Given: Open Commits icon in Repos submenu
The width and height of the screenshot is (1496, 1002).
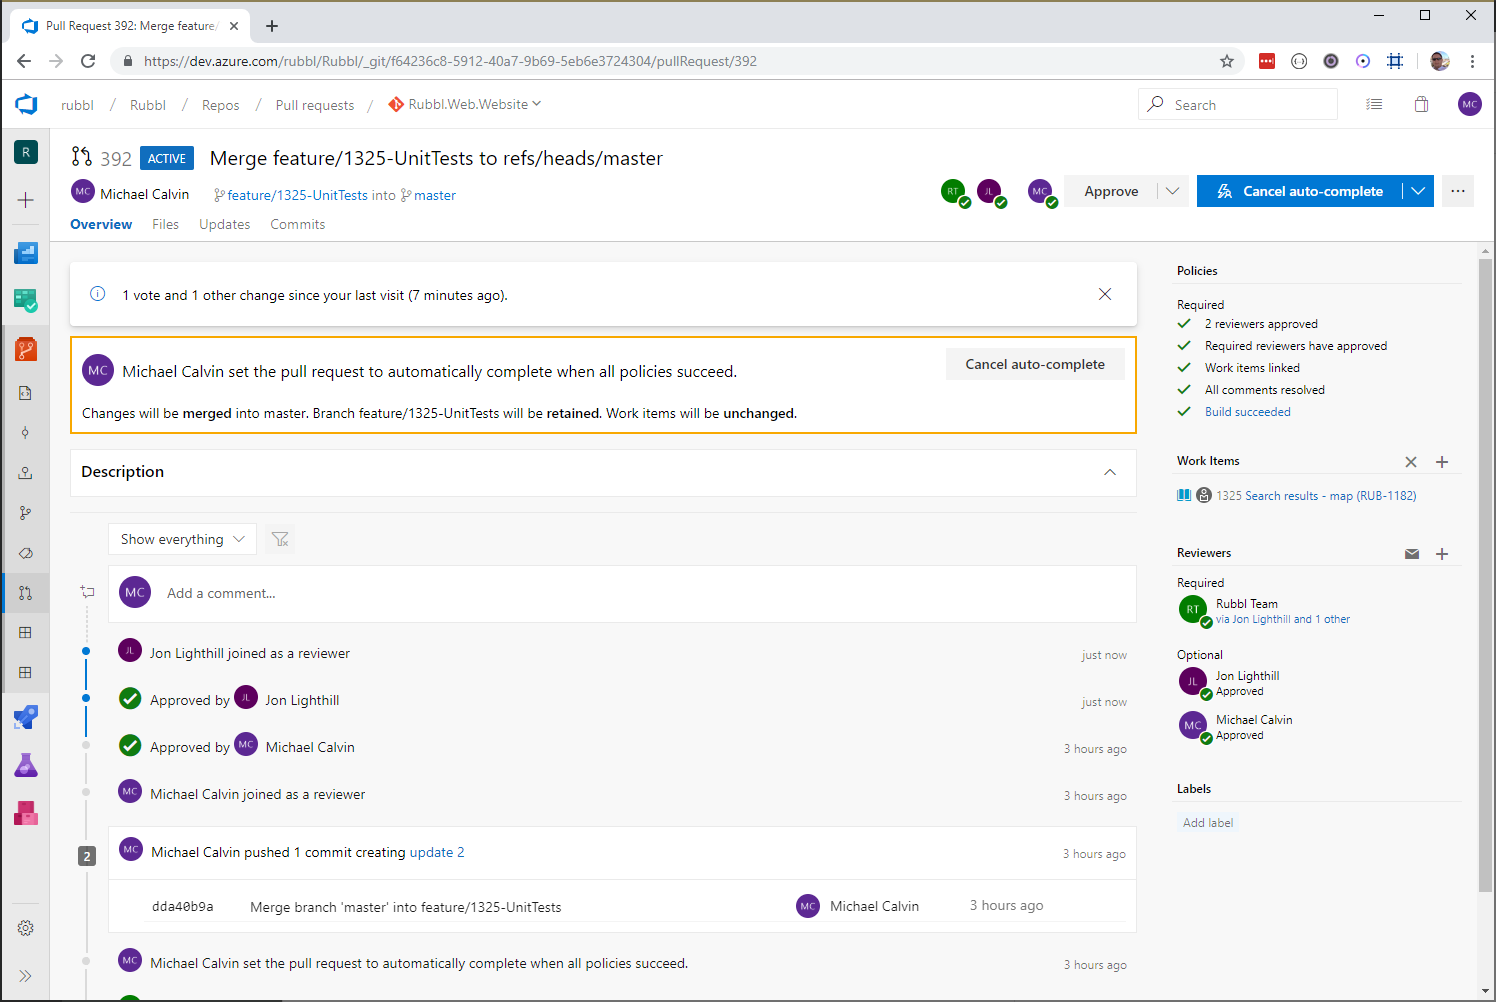Looking at the screenshot, I should click(x=26, y=433).
